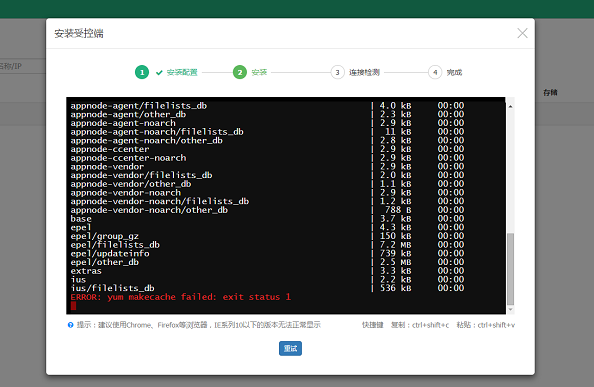Click the extras repository line
The width and height of the screenshot is (594, 387).
click(86, 271)
